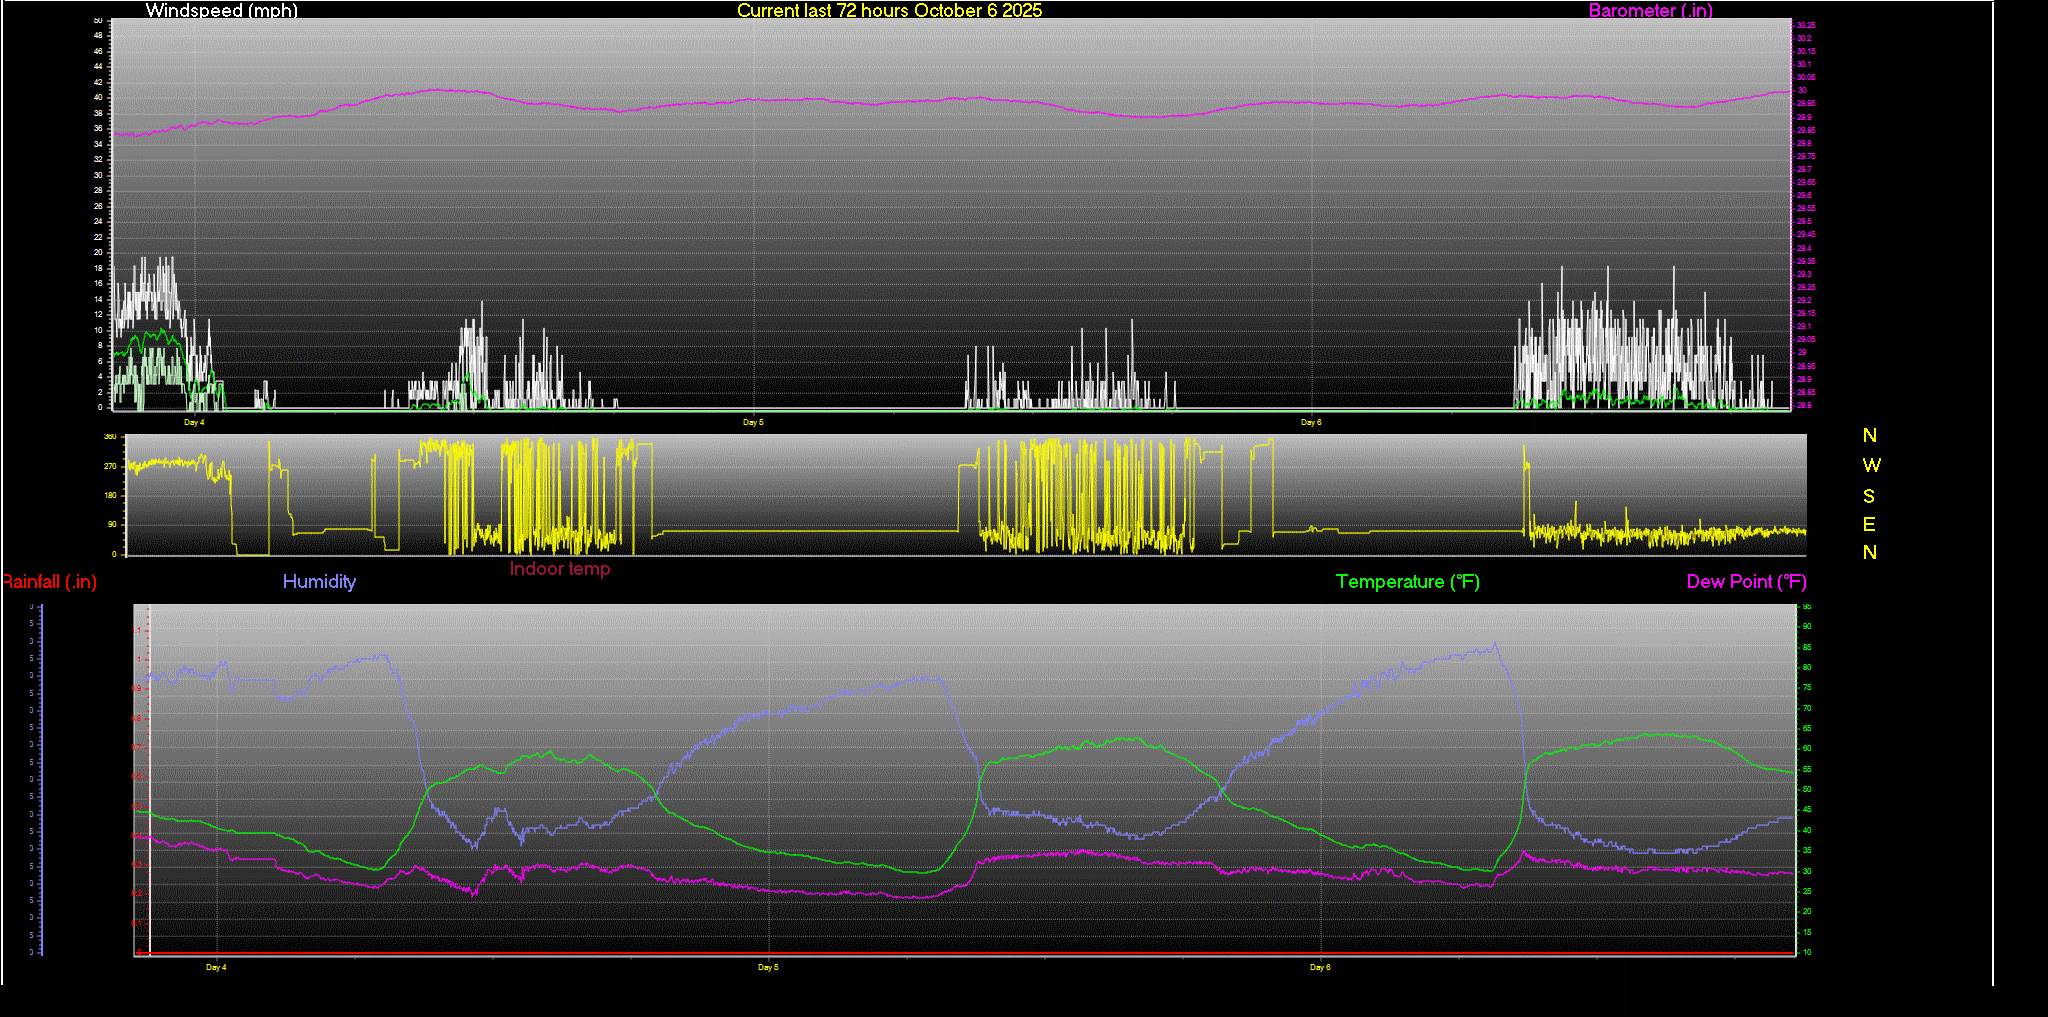Select Day 4 marker on temperature chart axis
Image resolution: width=2048 pixels, height=1017 pixels.
[216, 968]
